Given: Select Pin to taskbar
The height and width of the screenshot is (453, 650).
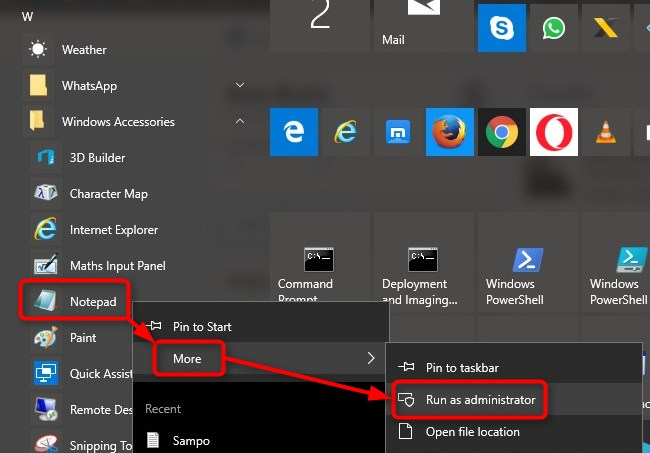Looking at the screenshot, I should (514, 368).
